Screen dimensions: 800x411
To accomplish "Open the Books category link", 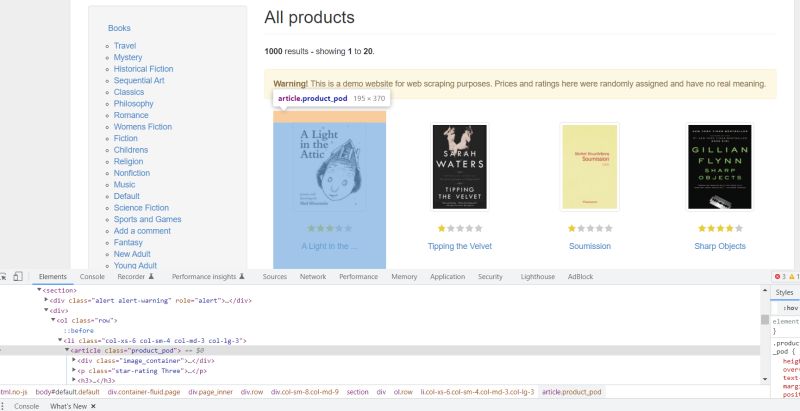I will (119, 28).
